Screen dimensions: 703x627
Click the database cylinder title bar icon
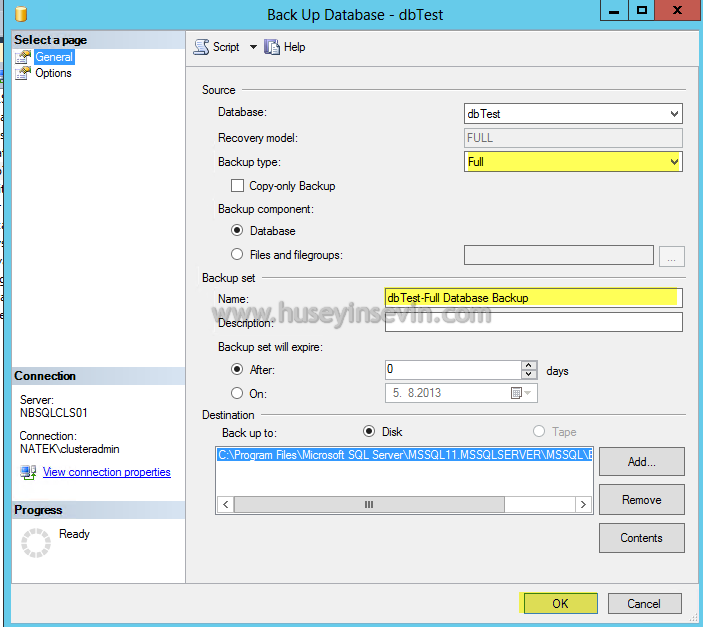(x=21, y=14)
